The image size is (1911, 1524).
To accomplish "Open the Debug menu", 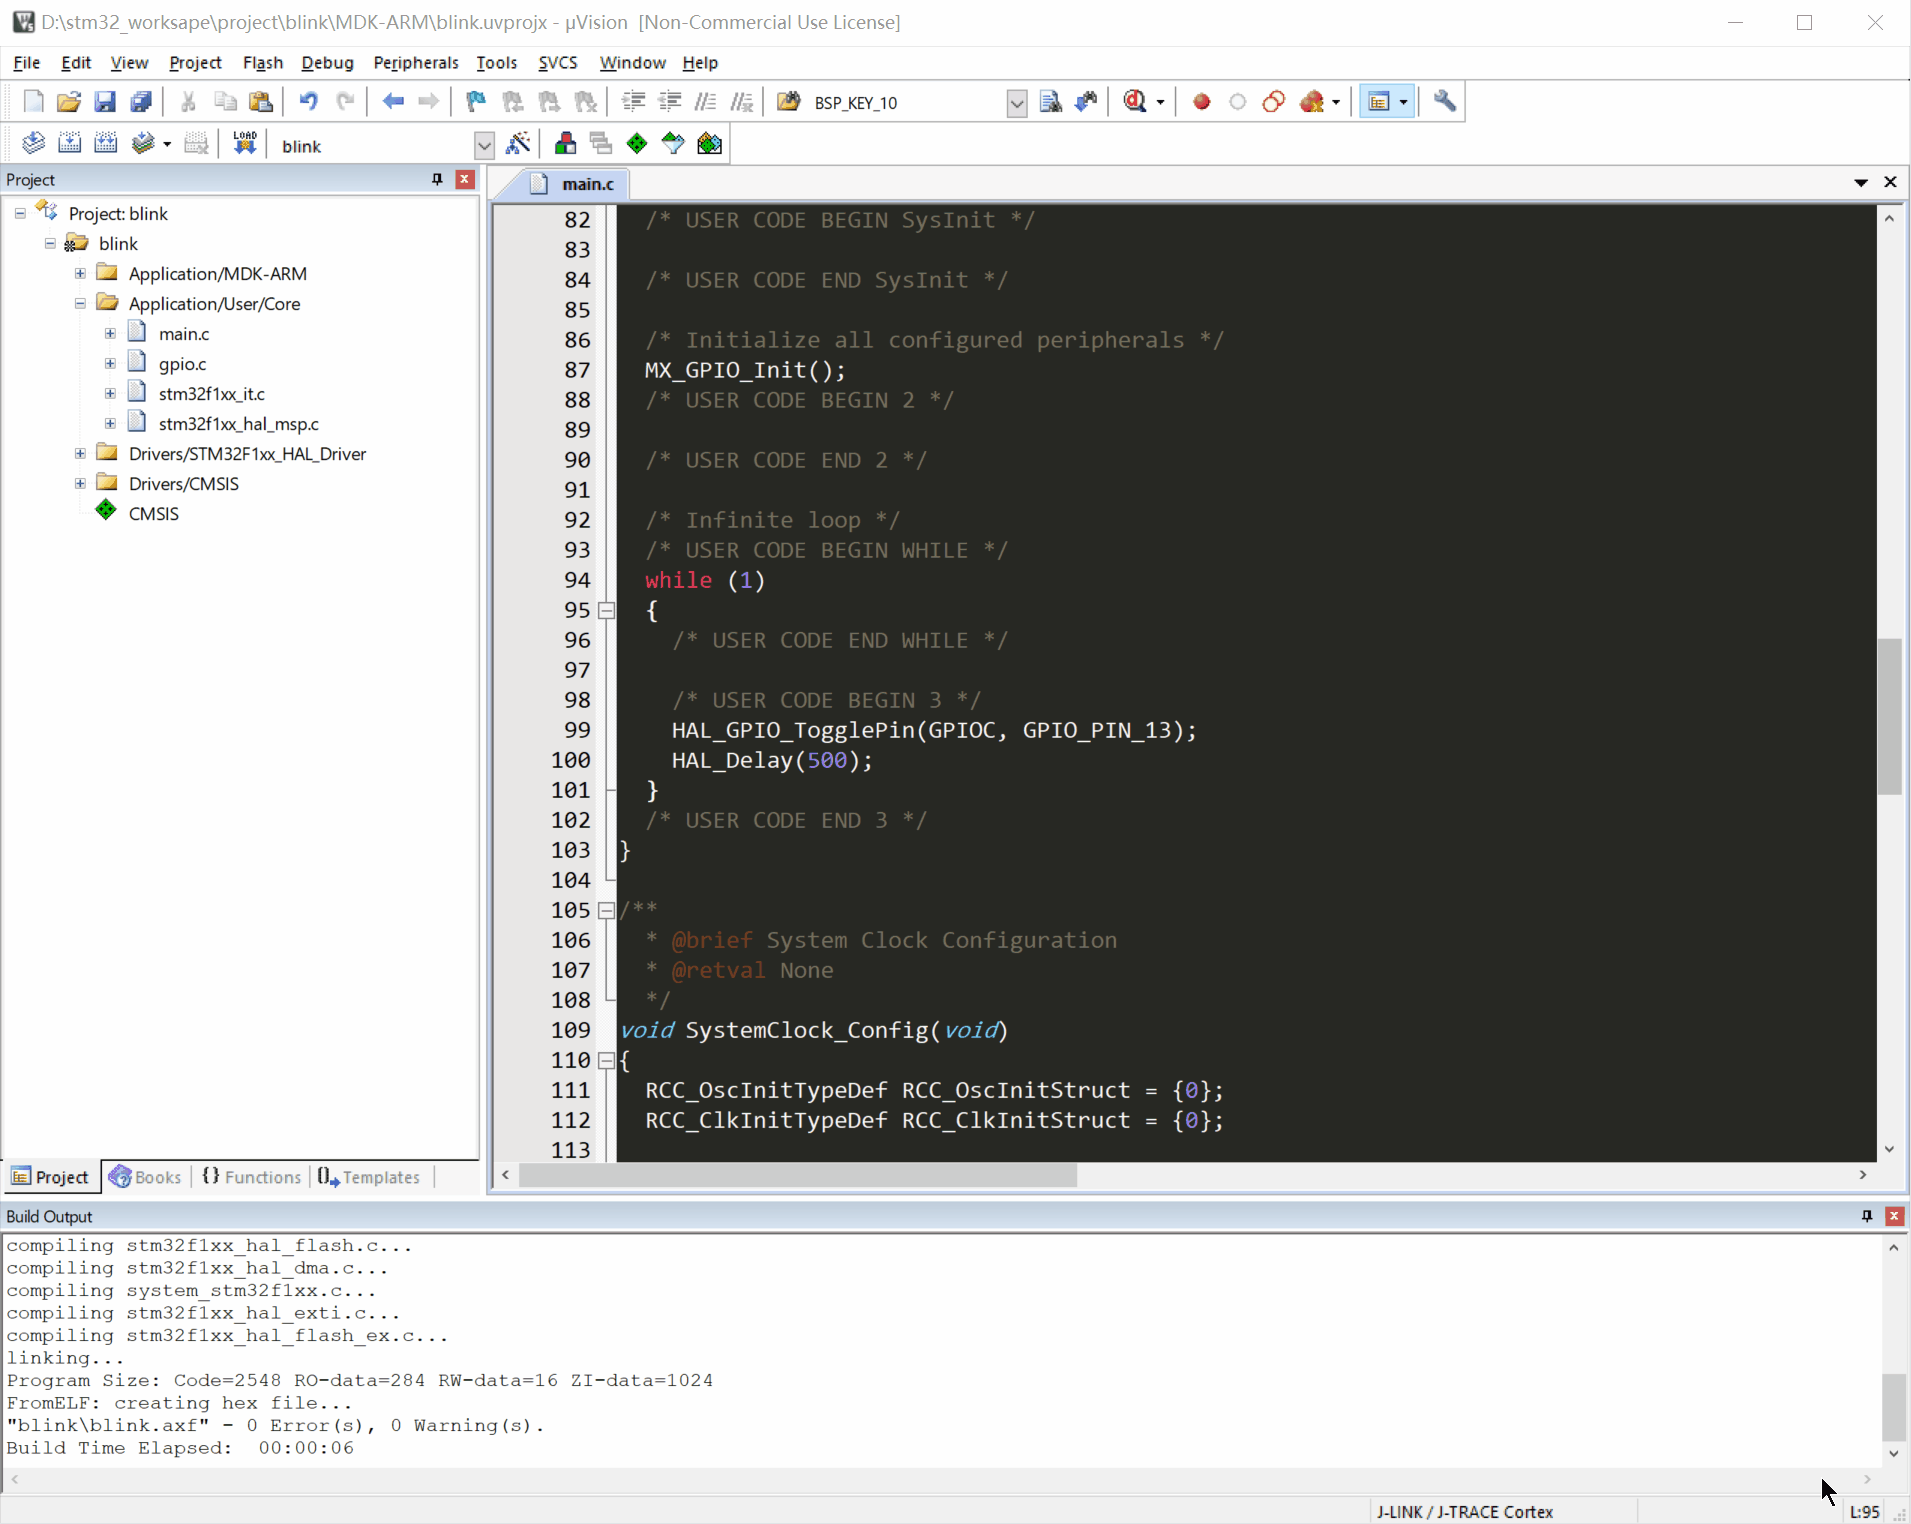I will [327, 62].
